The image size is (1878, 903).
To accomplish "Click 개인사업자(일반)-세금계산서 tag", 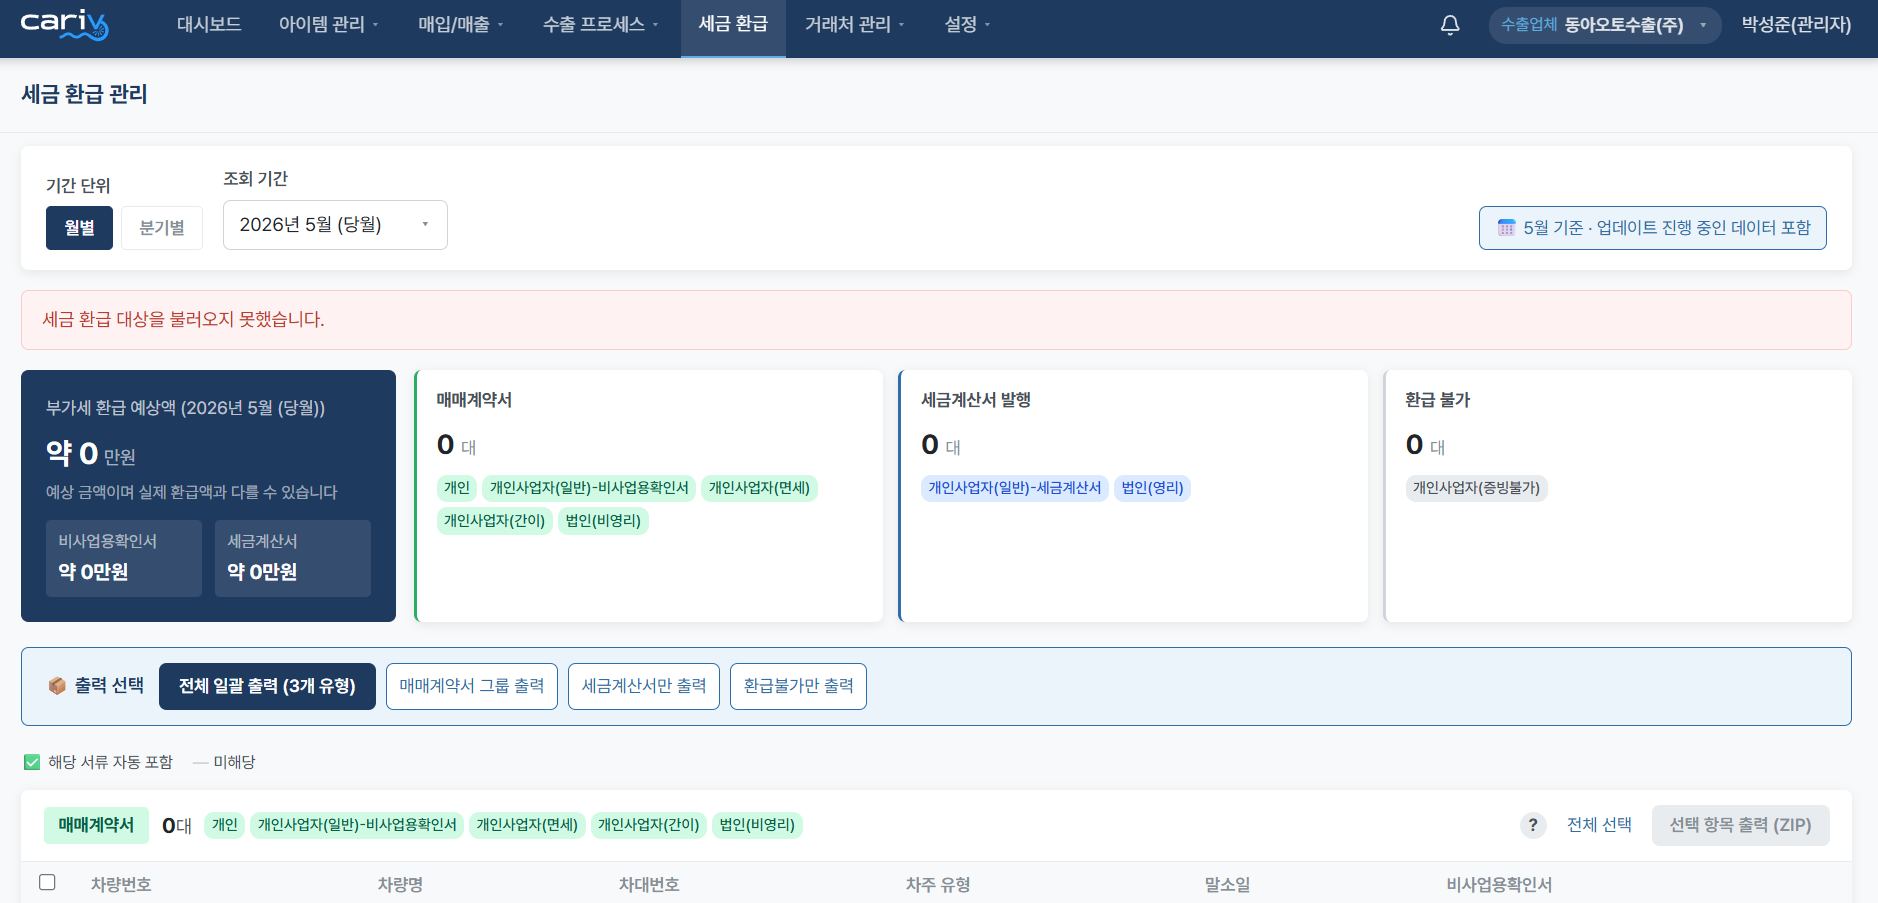I will tap(1014, 488).
